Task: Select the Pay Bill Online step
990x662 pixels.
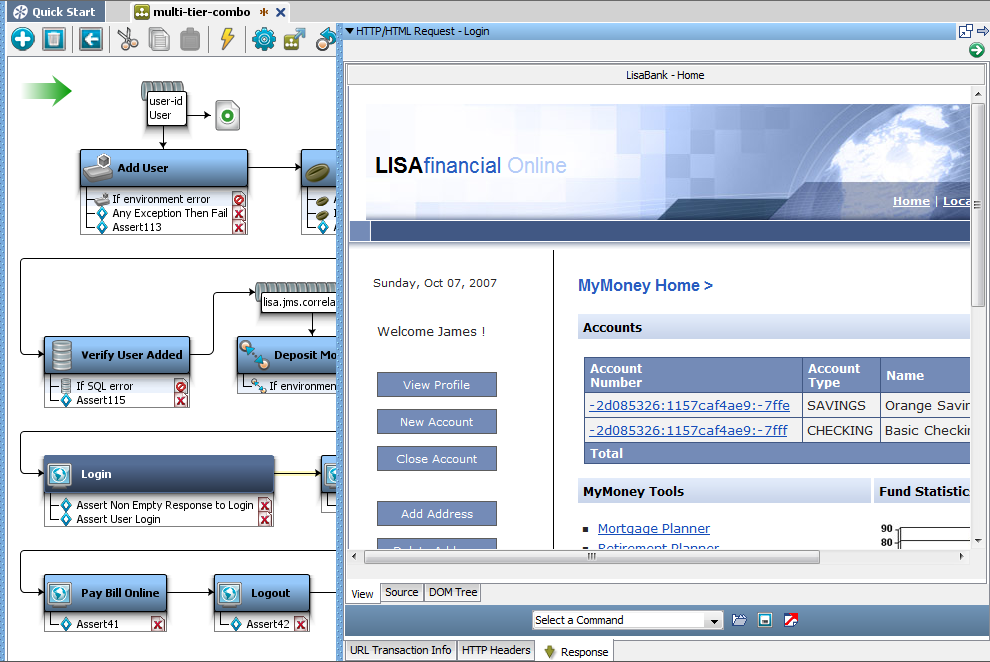Action: point(105,593)
